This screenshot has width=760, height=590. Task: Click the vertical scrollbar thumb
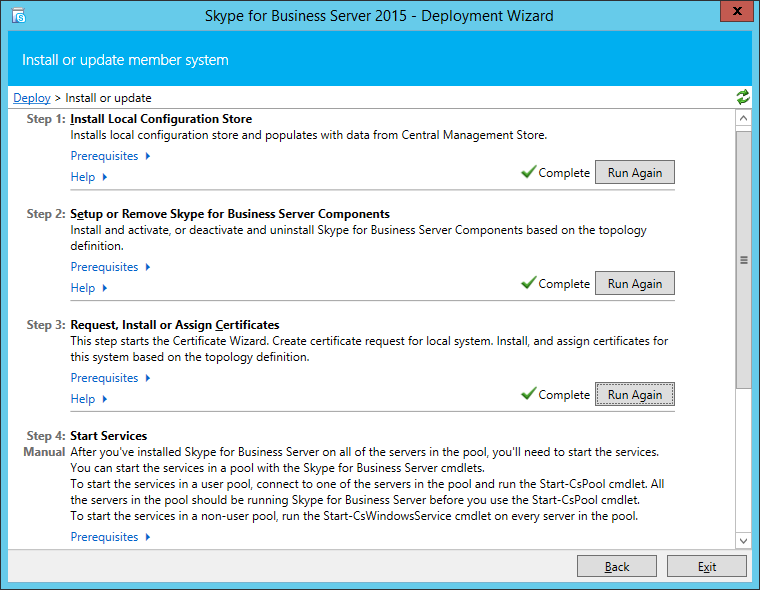(x=743, y=260)
